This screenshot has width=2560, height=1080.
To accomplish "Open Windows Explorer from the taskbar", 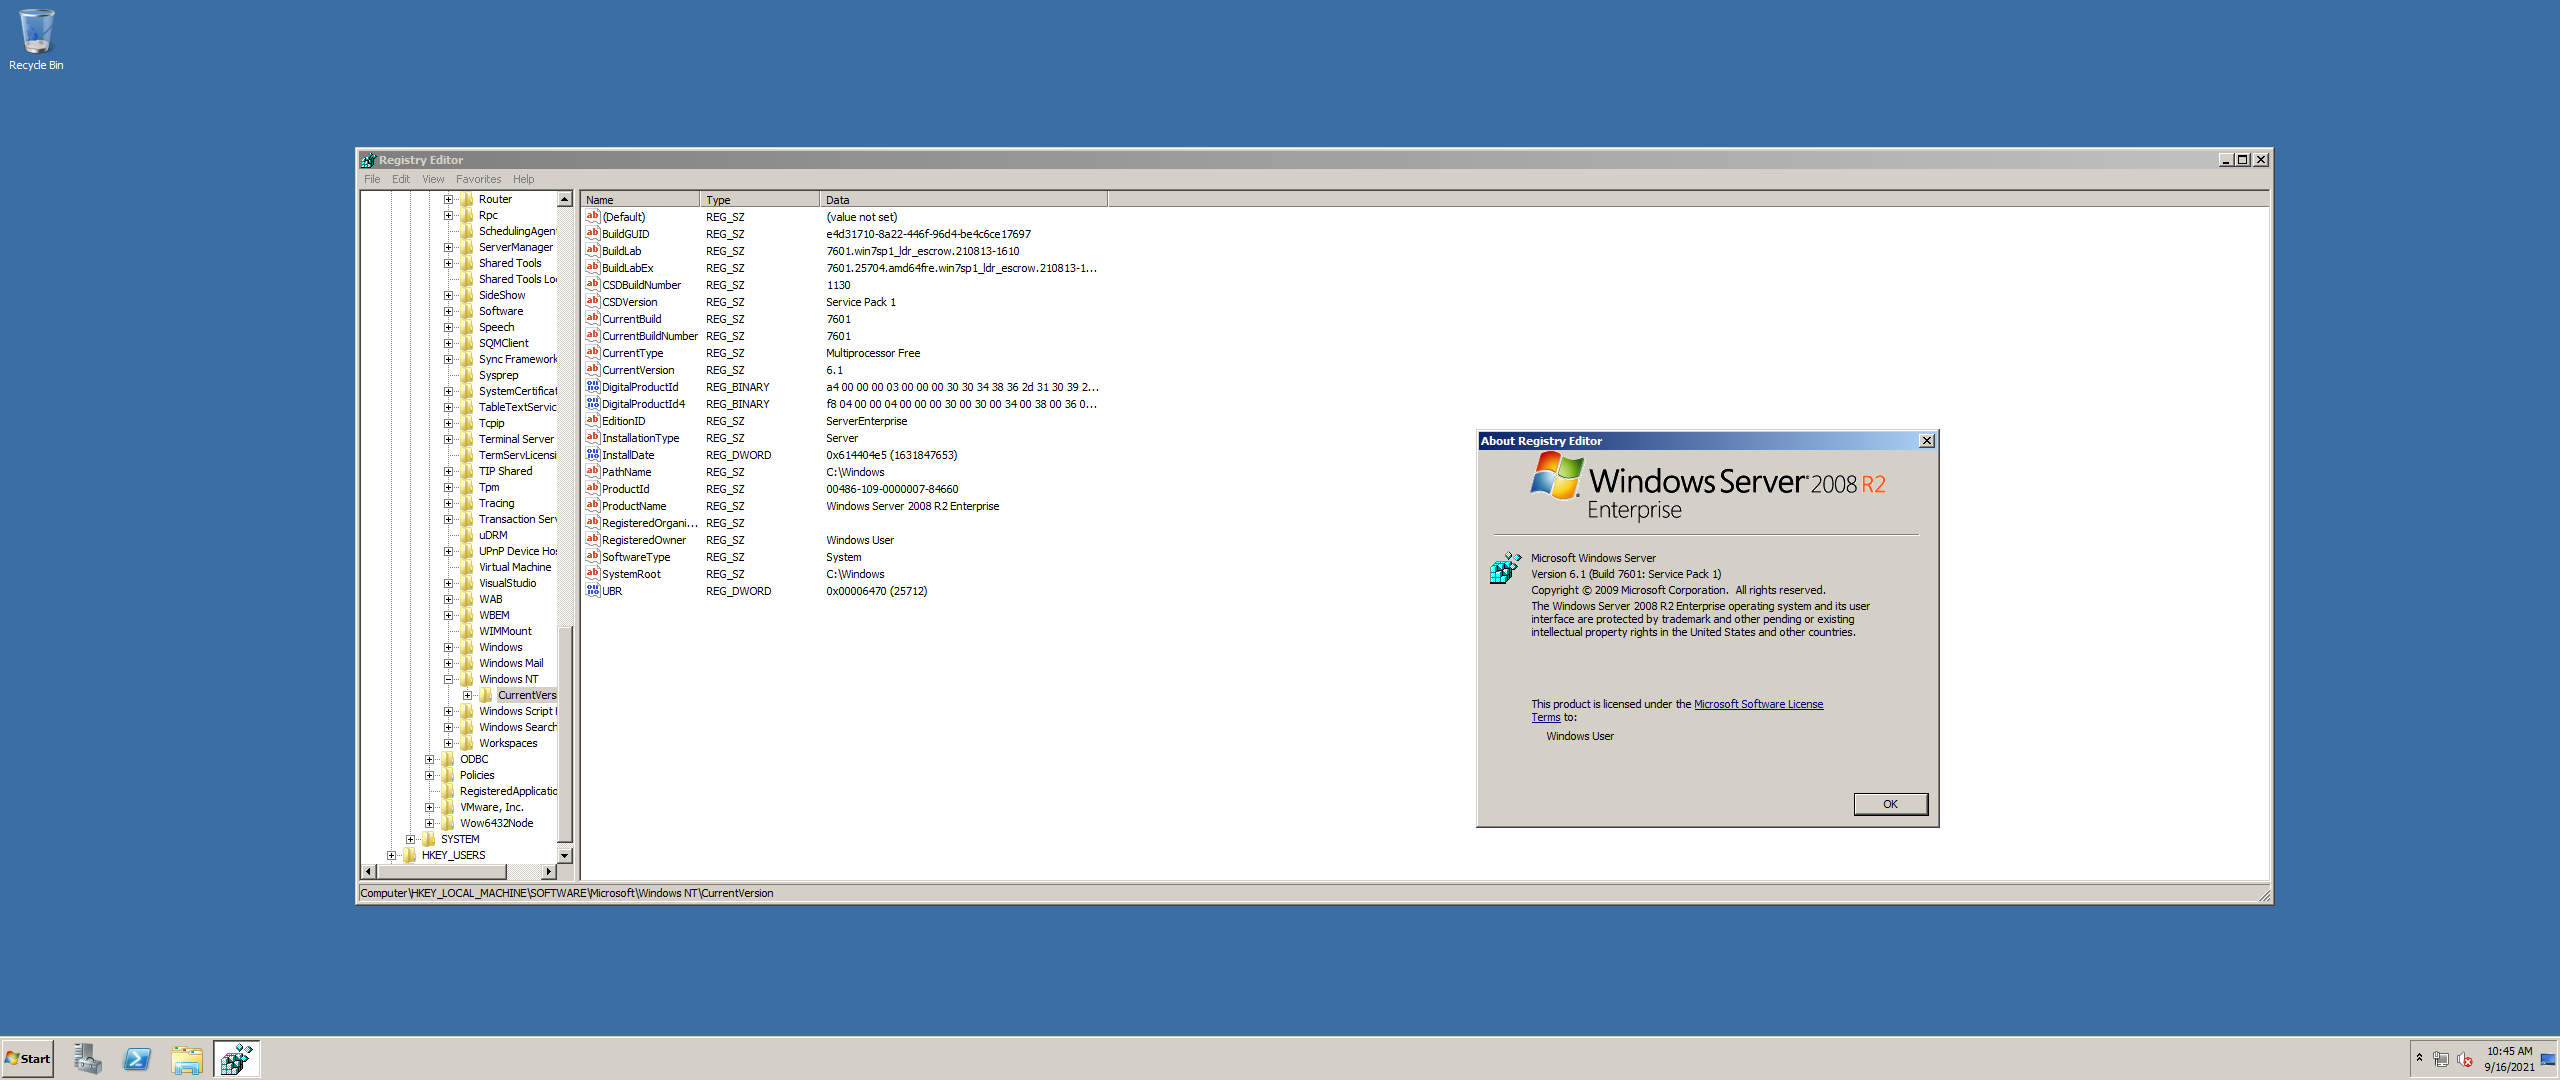I will pos(187,1059).
